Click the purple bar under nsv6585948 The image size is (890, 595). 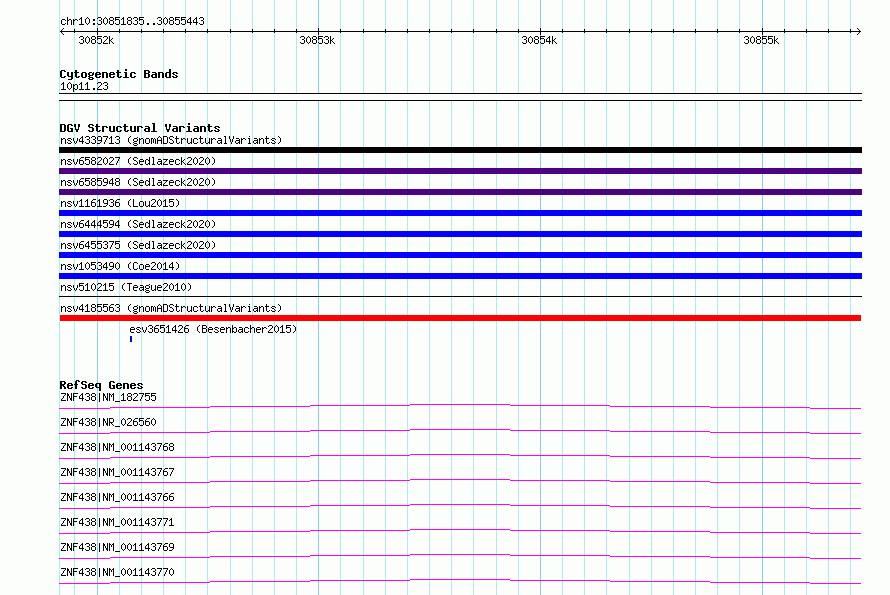[x=460, y=192]
